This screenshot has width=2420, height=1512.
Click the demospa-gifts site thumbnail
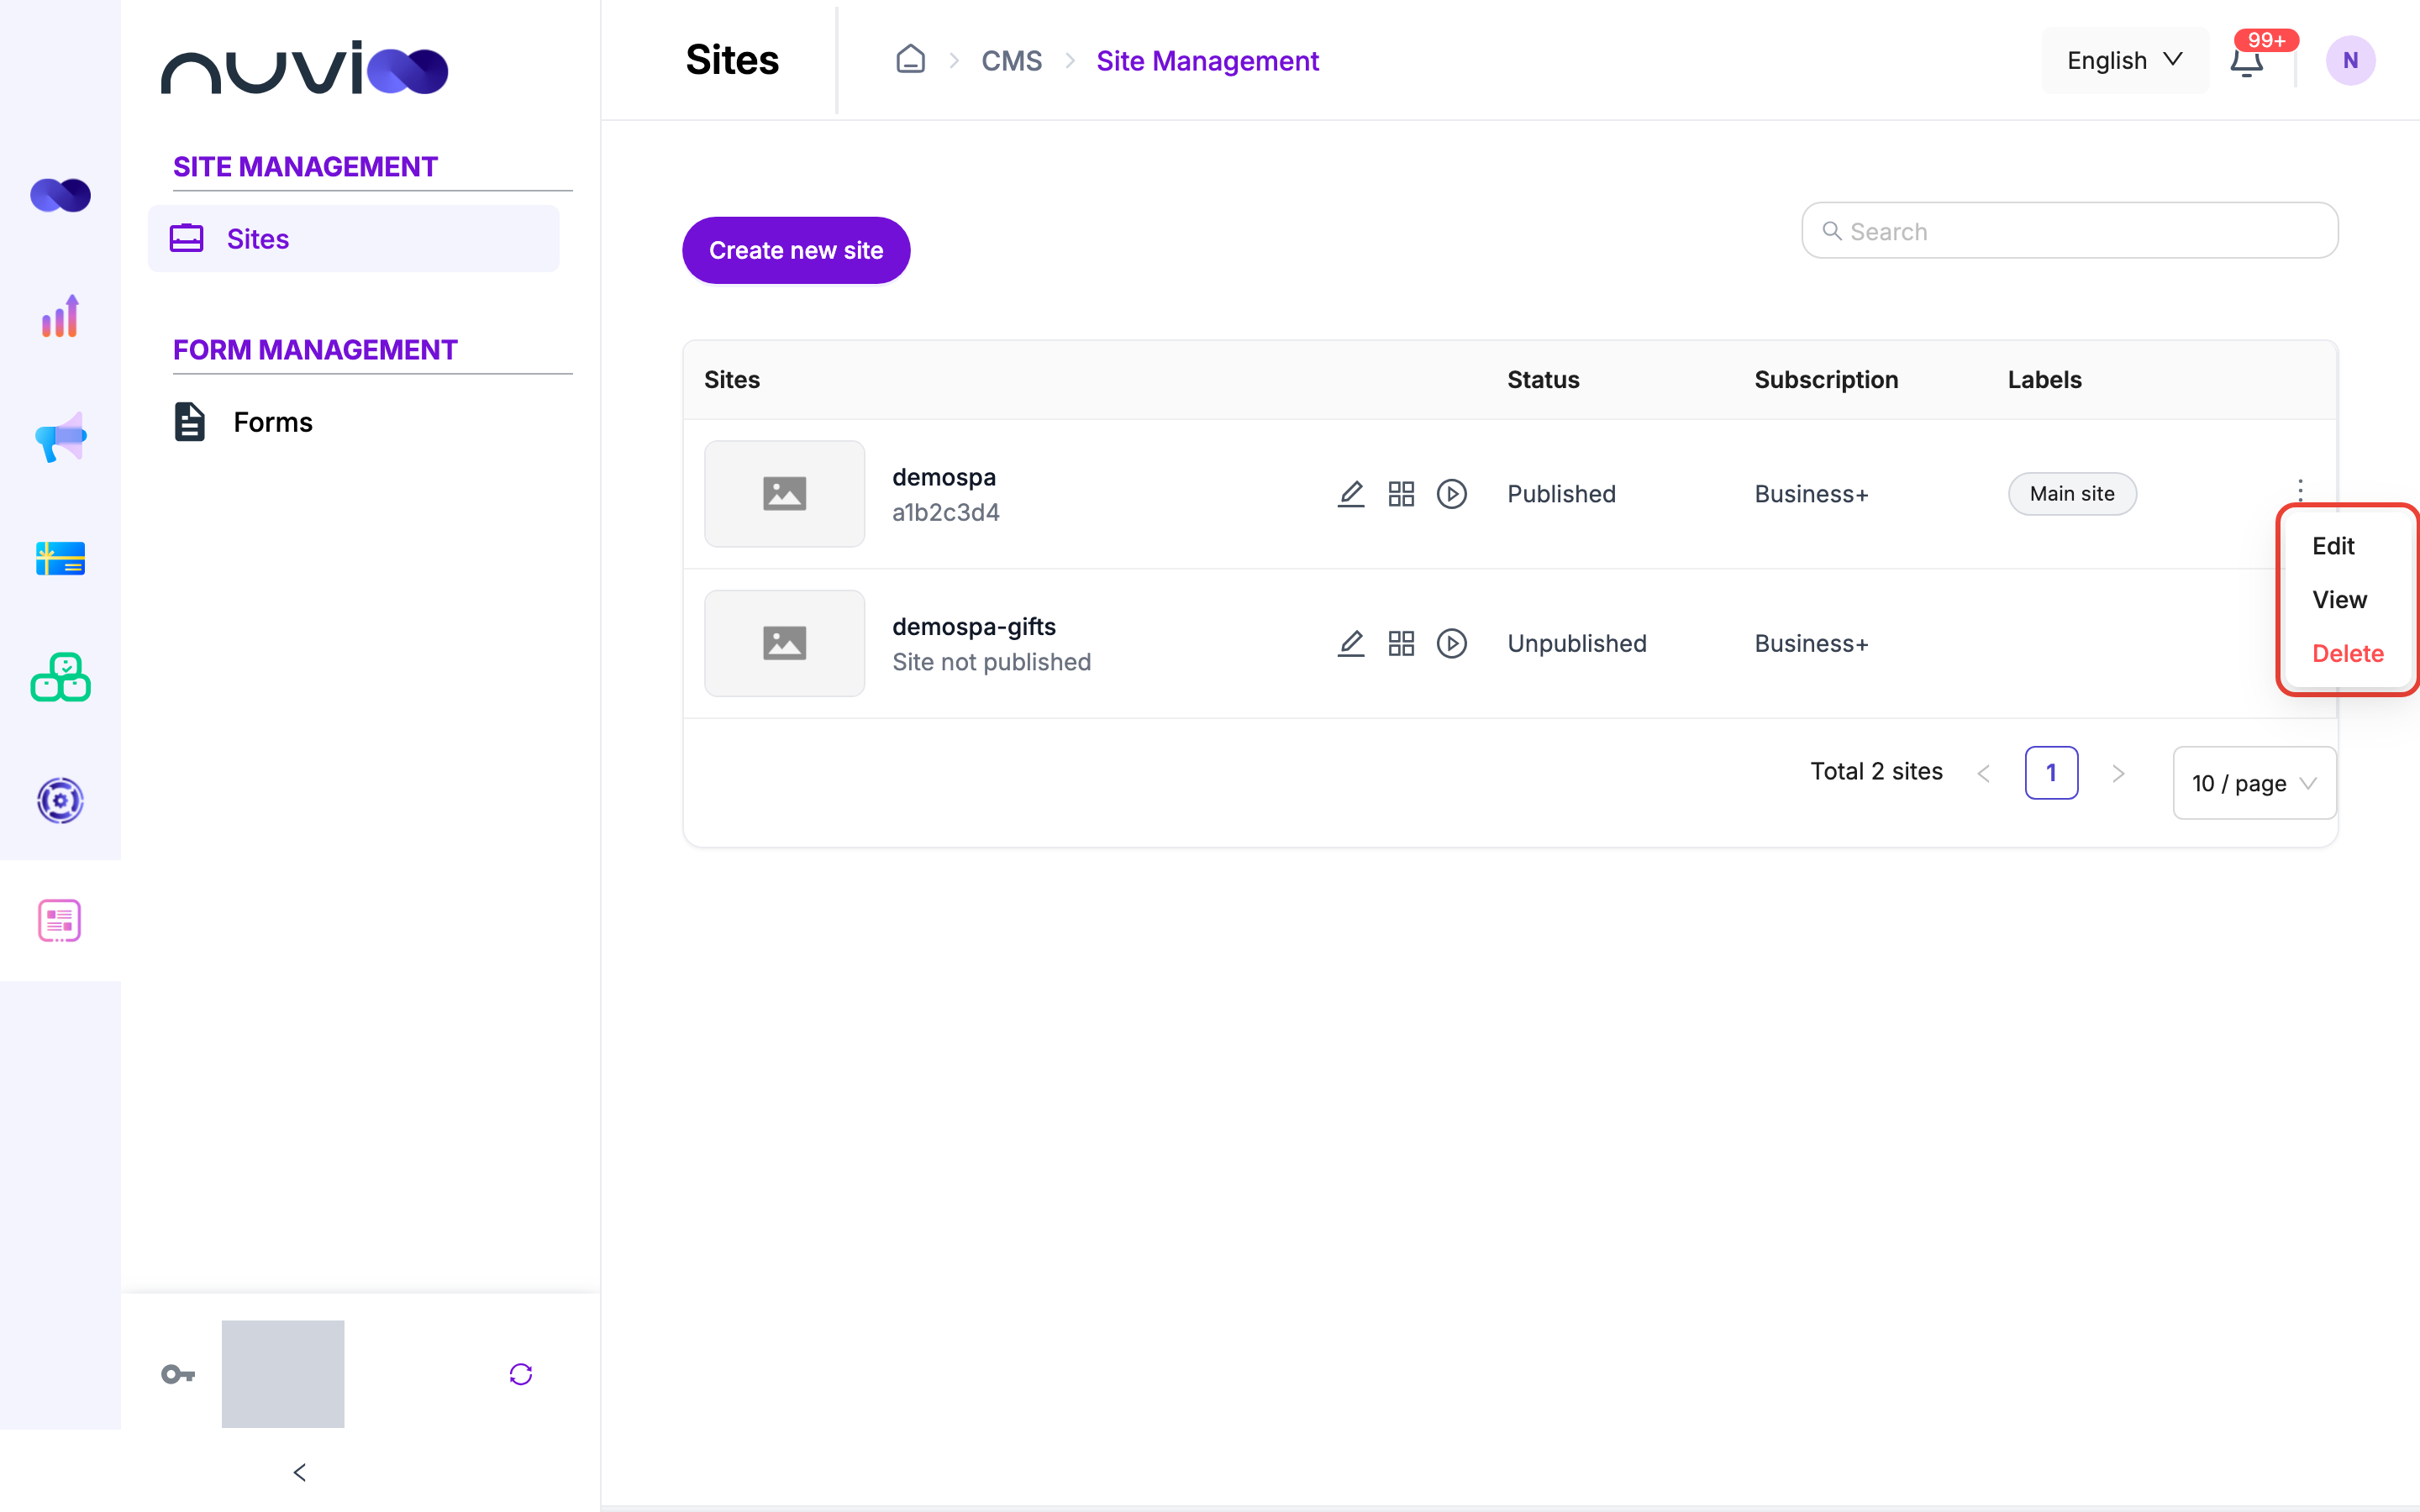pos(784,643)
